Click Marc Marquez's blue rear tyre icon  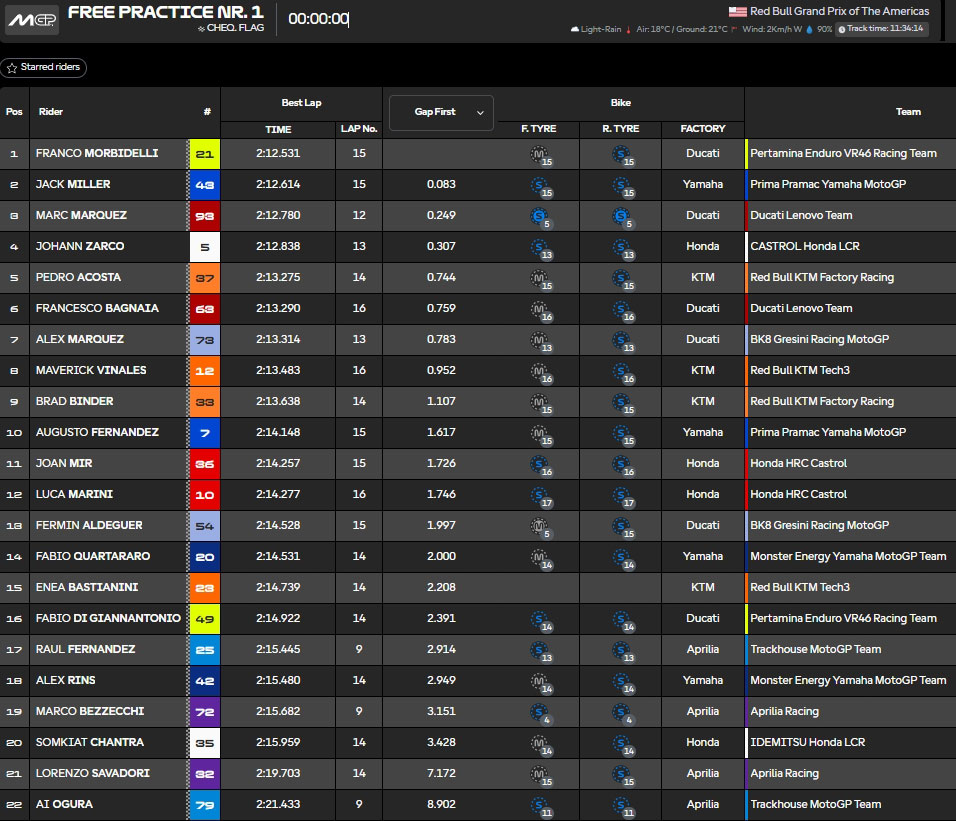coord(621,216)
